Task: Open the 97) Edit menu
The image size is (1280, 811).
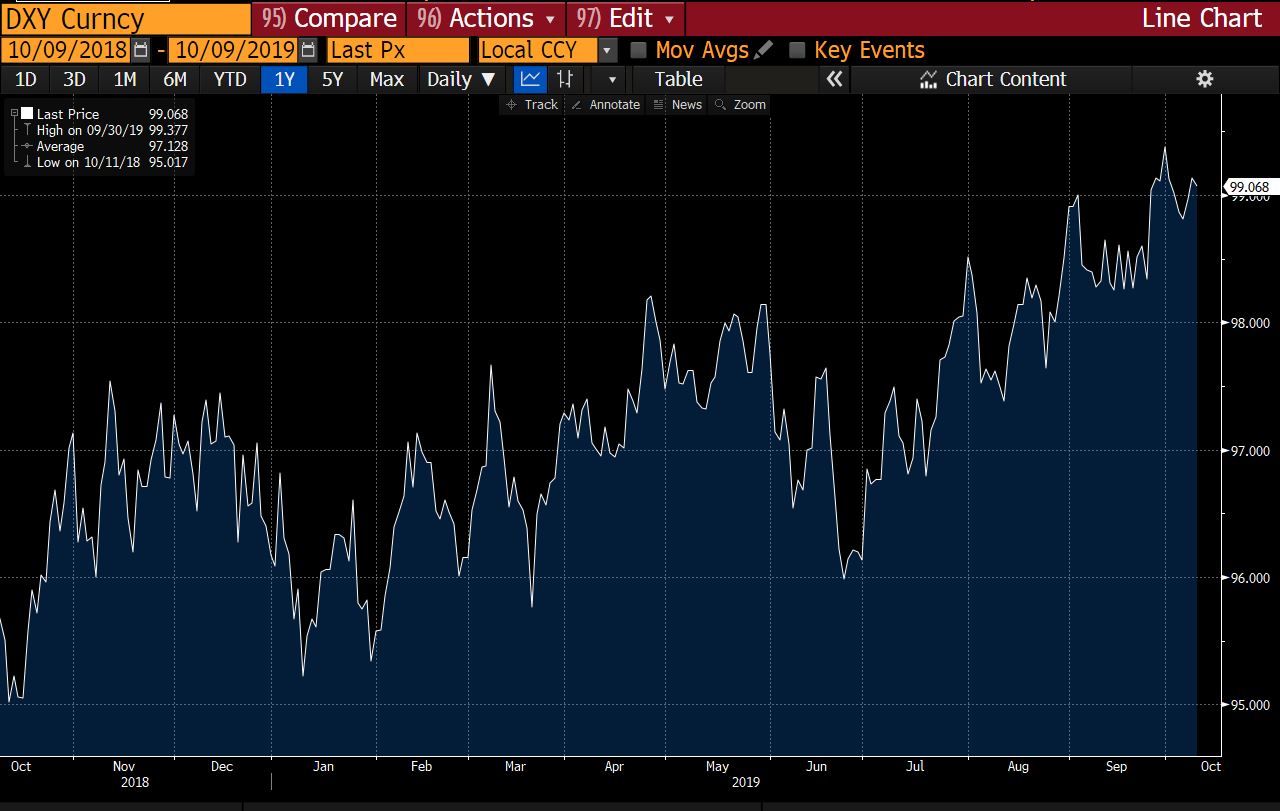Action: 625,18
